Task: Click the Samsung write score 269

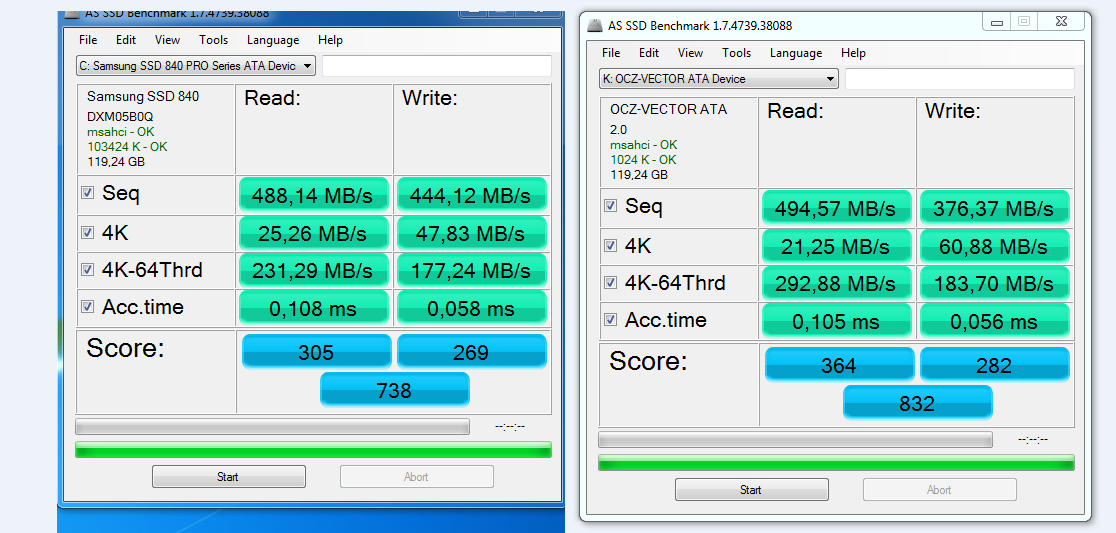Action: click(472, 352)
